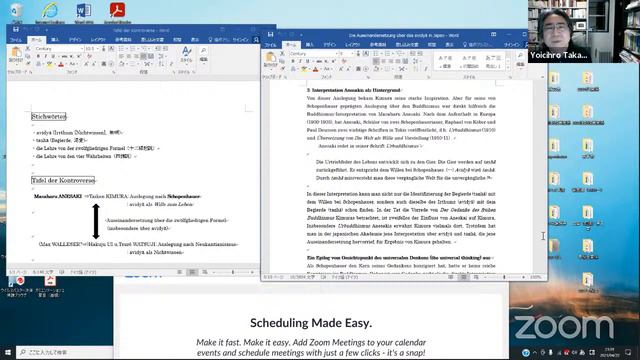This screenshot has width=640, height=360.
Task: Open the ファイル tab in left Word window
Action: tap(16, 40)
